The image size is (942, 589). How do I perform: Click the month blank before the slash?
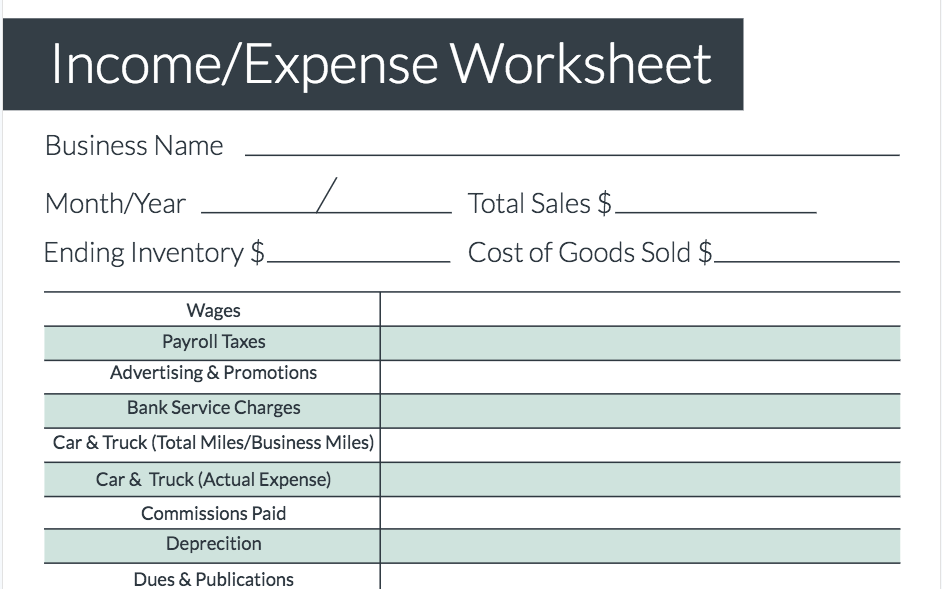click(258, 203)
